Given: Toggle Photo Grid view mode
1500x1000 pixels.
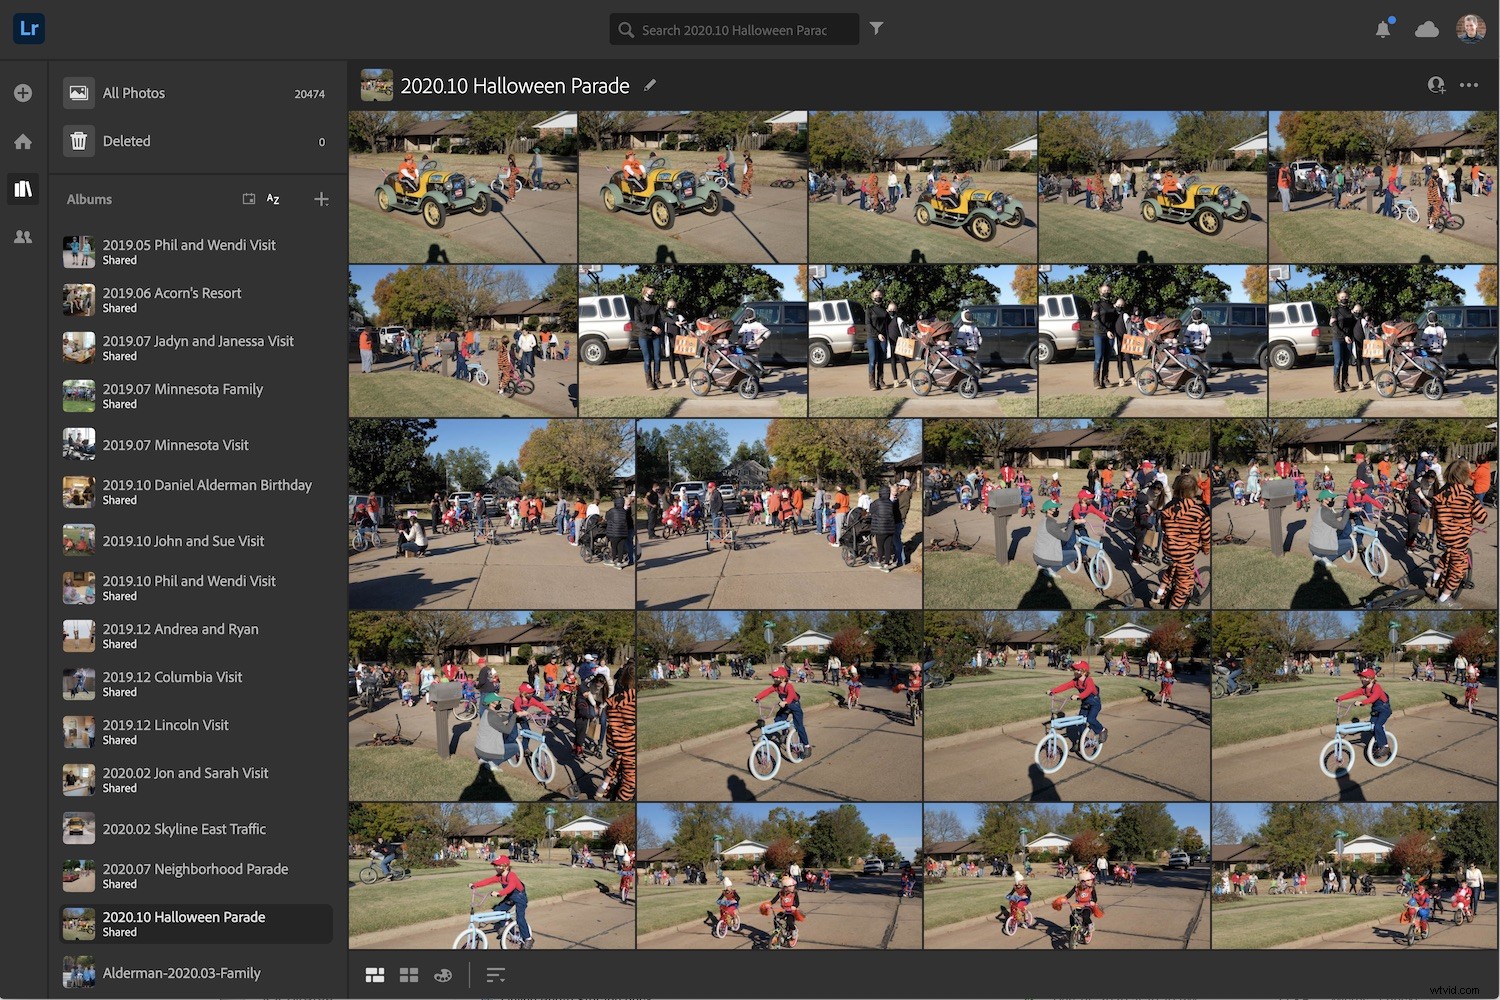Looking at the screenshot, I should (x=375, y=974).
